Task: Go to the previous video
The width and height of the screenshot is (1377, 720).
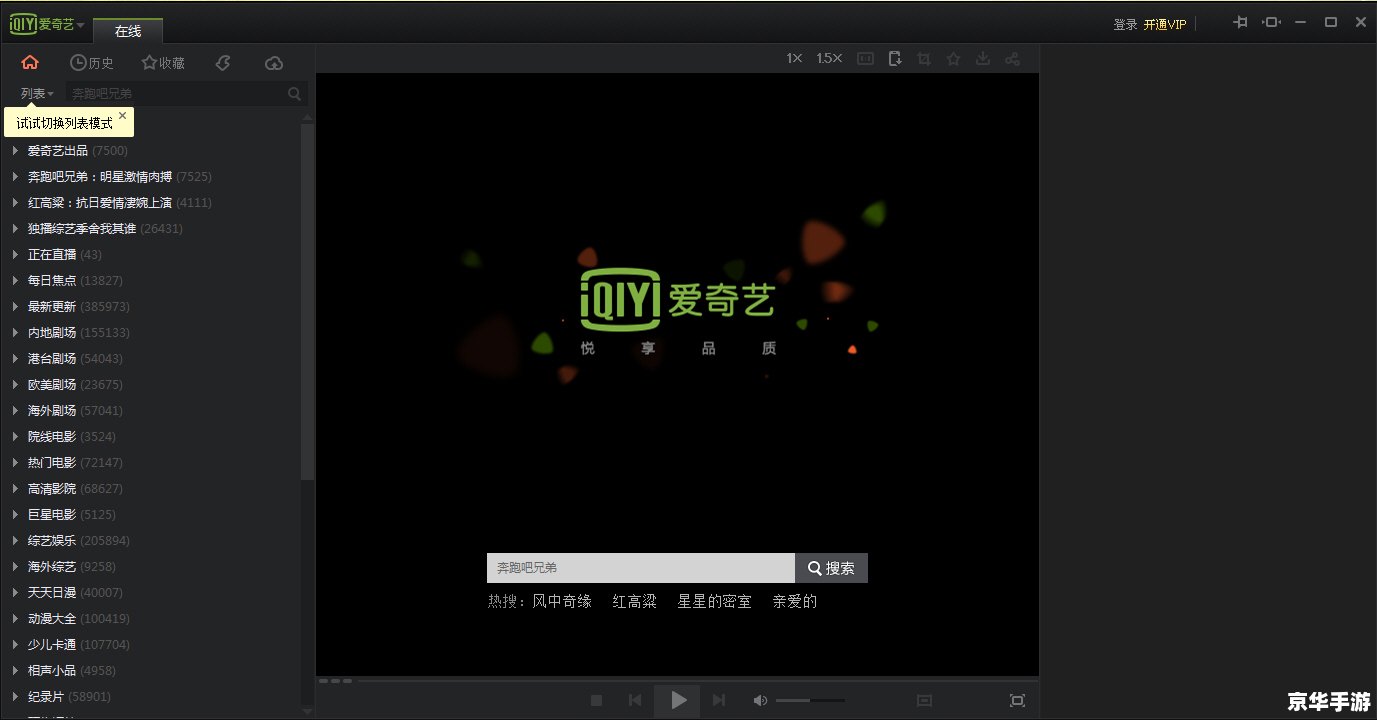Action: [x=635, y=701]
